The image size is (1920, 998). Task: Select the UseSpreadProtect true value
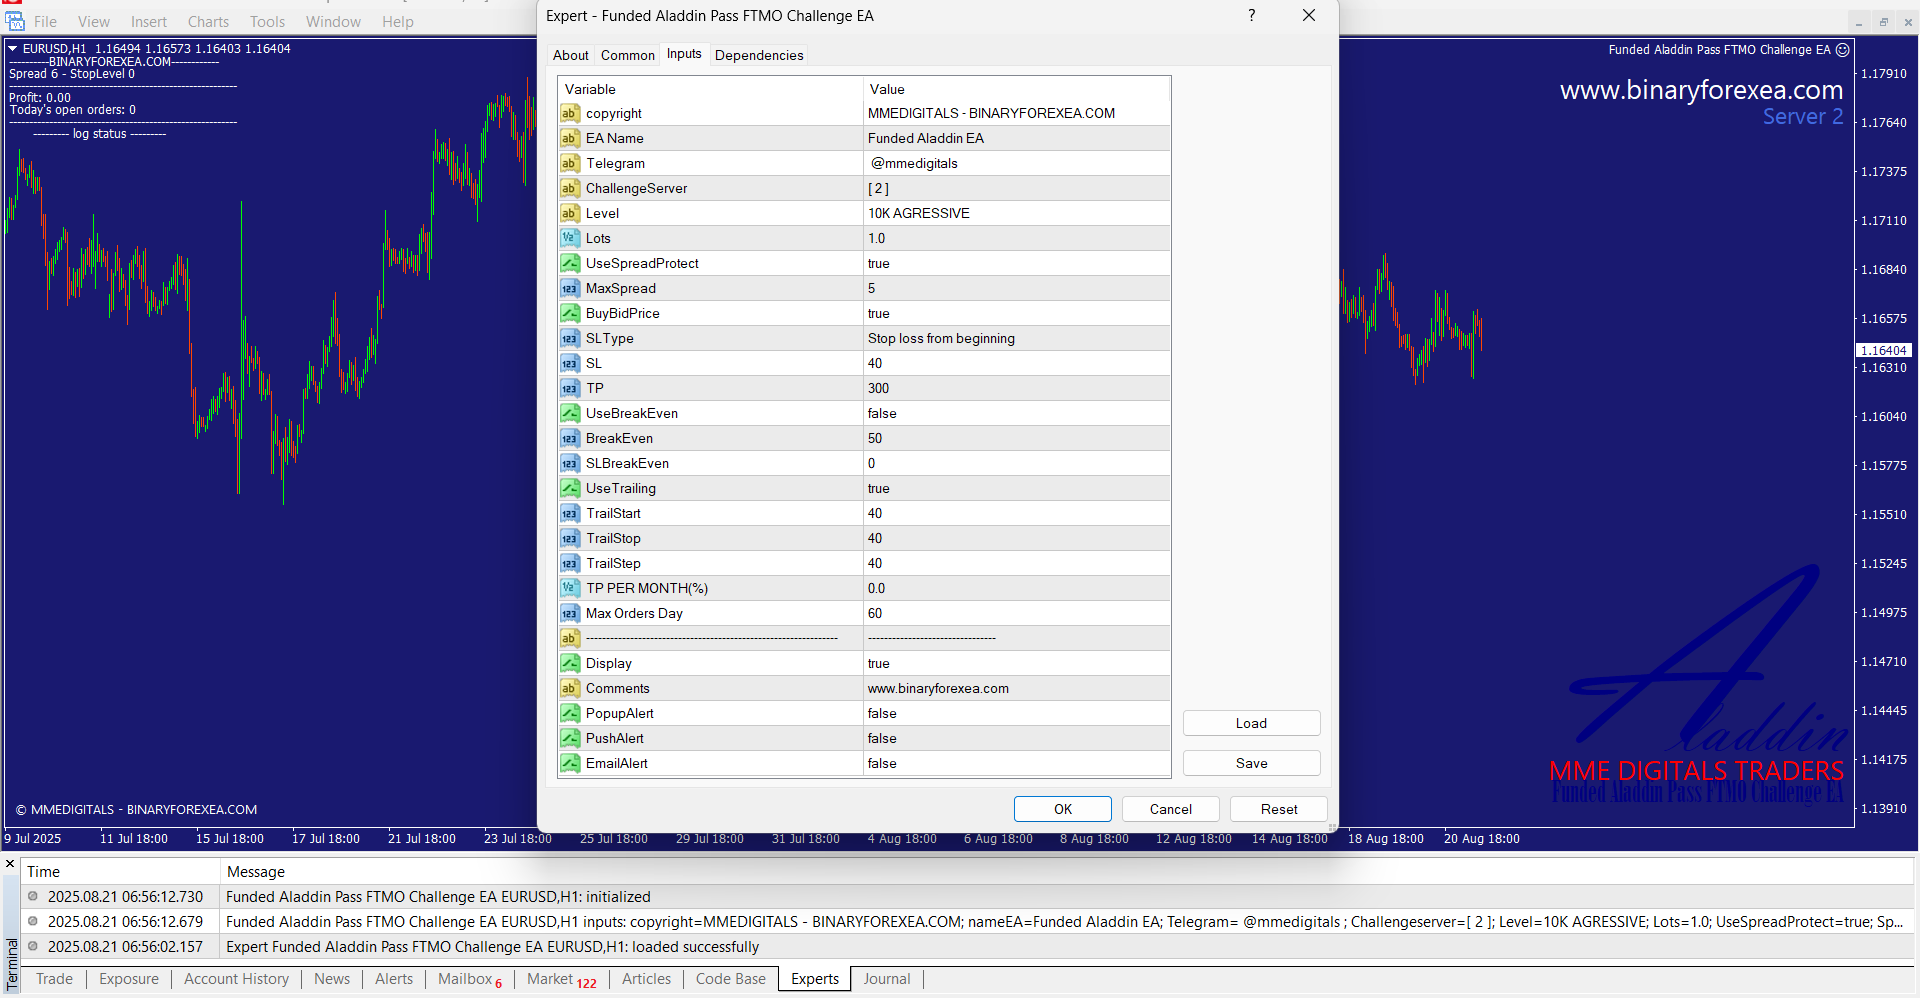(x=1017, y=264)
